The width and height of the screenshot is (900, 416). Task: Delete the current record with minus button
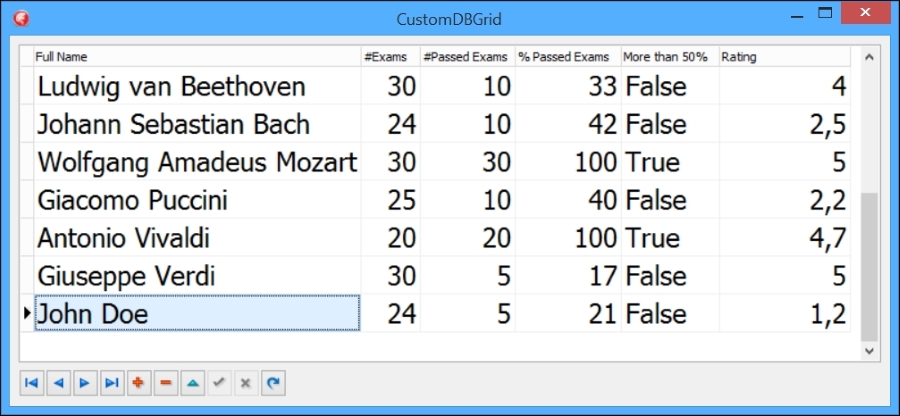(x=166, y=382)
